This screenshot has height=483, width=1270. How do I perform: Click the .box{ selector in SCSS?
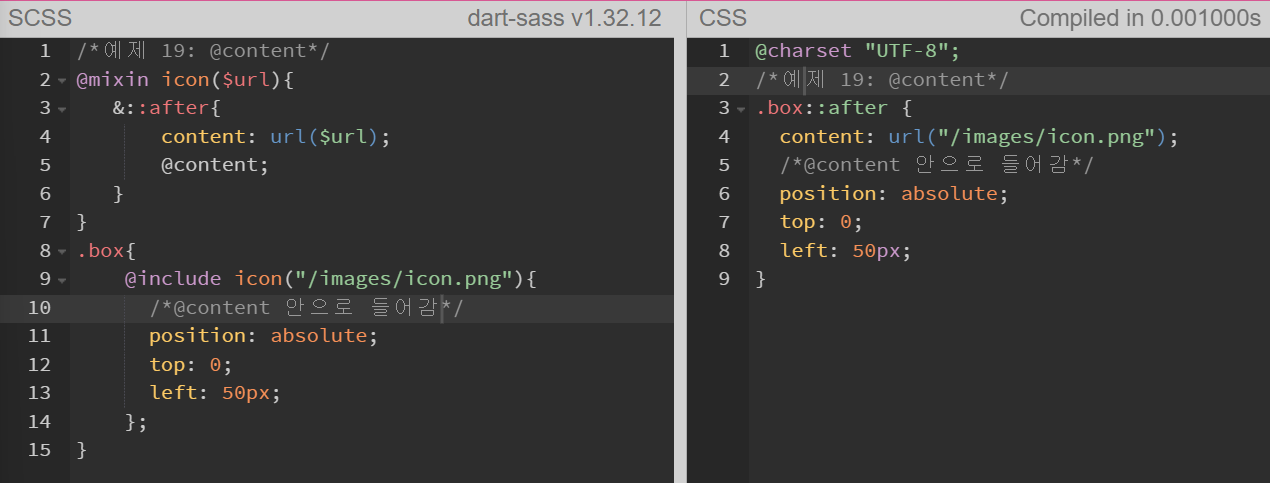click(106, 251)
